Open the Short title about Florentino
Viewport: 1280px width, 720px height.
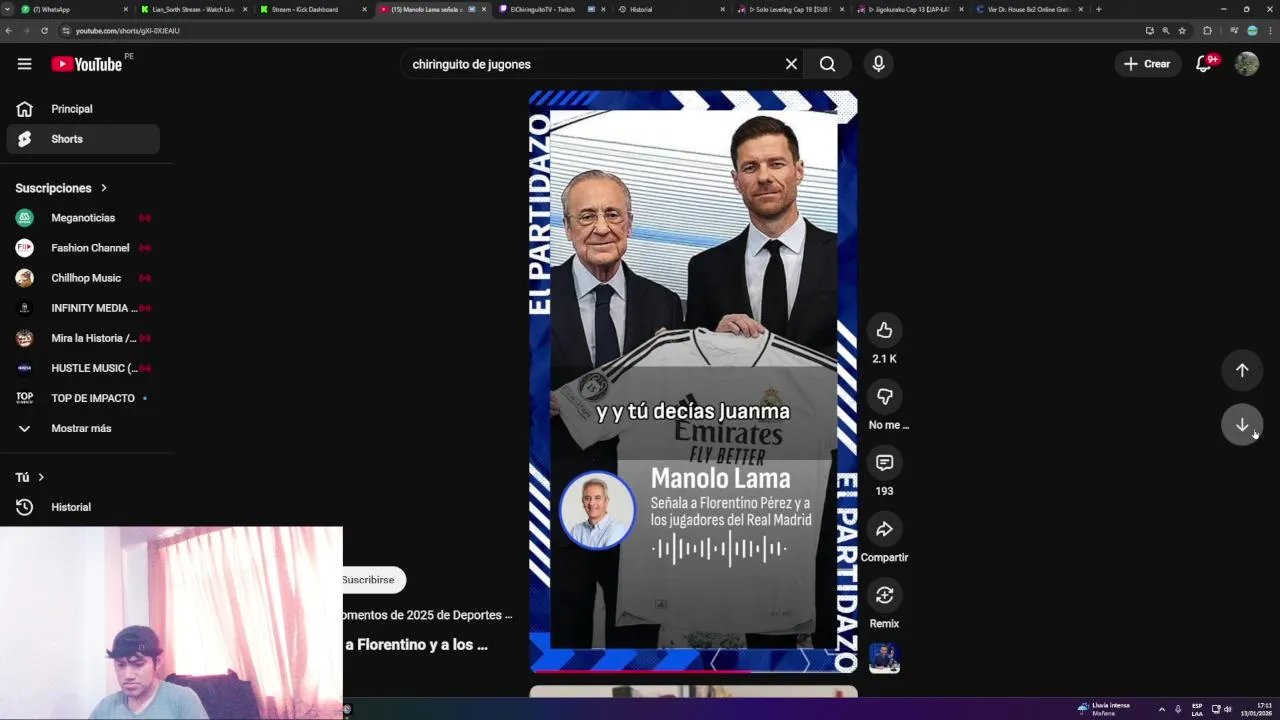[417, 645]
